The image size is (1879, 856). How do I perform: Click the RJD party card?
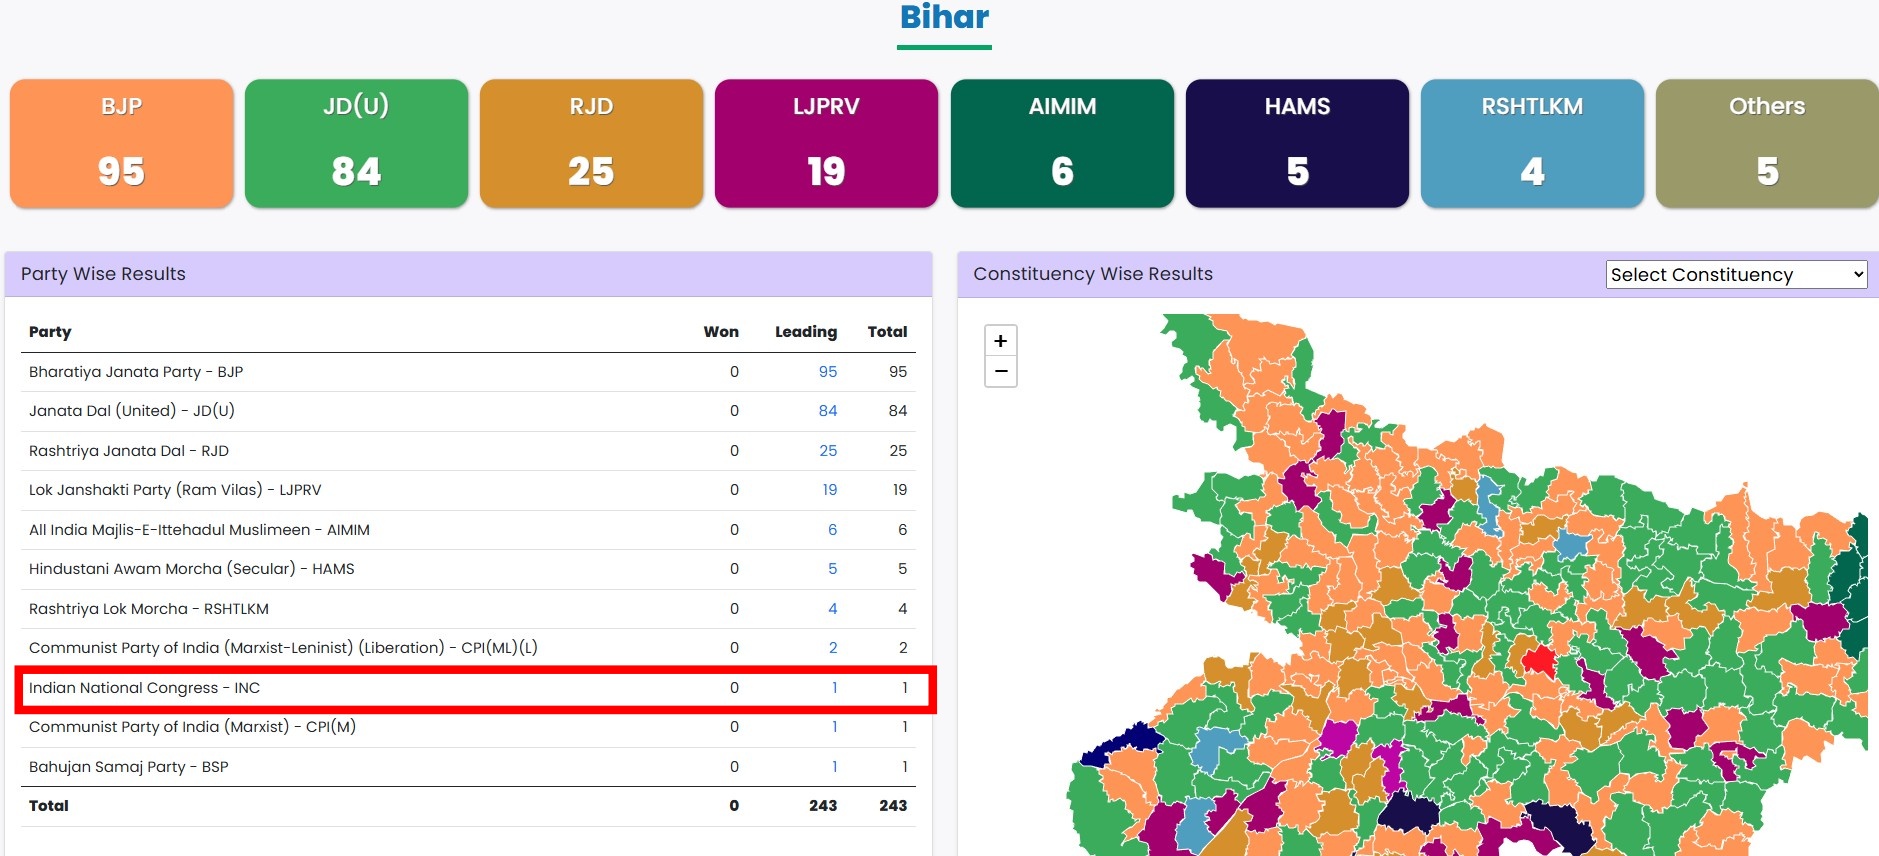point(592,144)
